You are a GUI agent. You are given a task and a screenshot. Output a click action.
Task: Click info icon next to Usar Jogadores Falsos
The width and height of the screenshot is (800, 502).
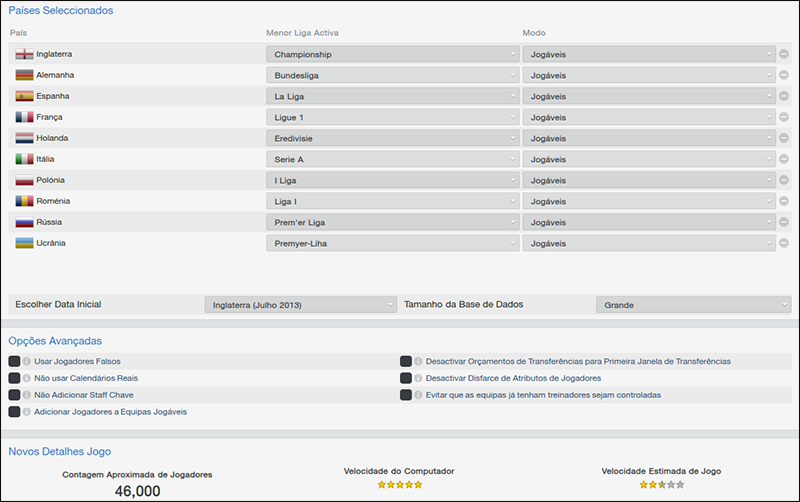point(26,361)
